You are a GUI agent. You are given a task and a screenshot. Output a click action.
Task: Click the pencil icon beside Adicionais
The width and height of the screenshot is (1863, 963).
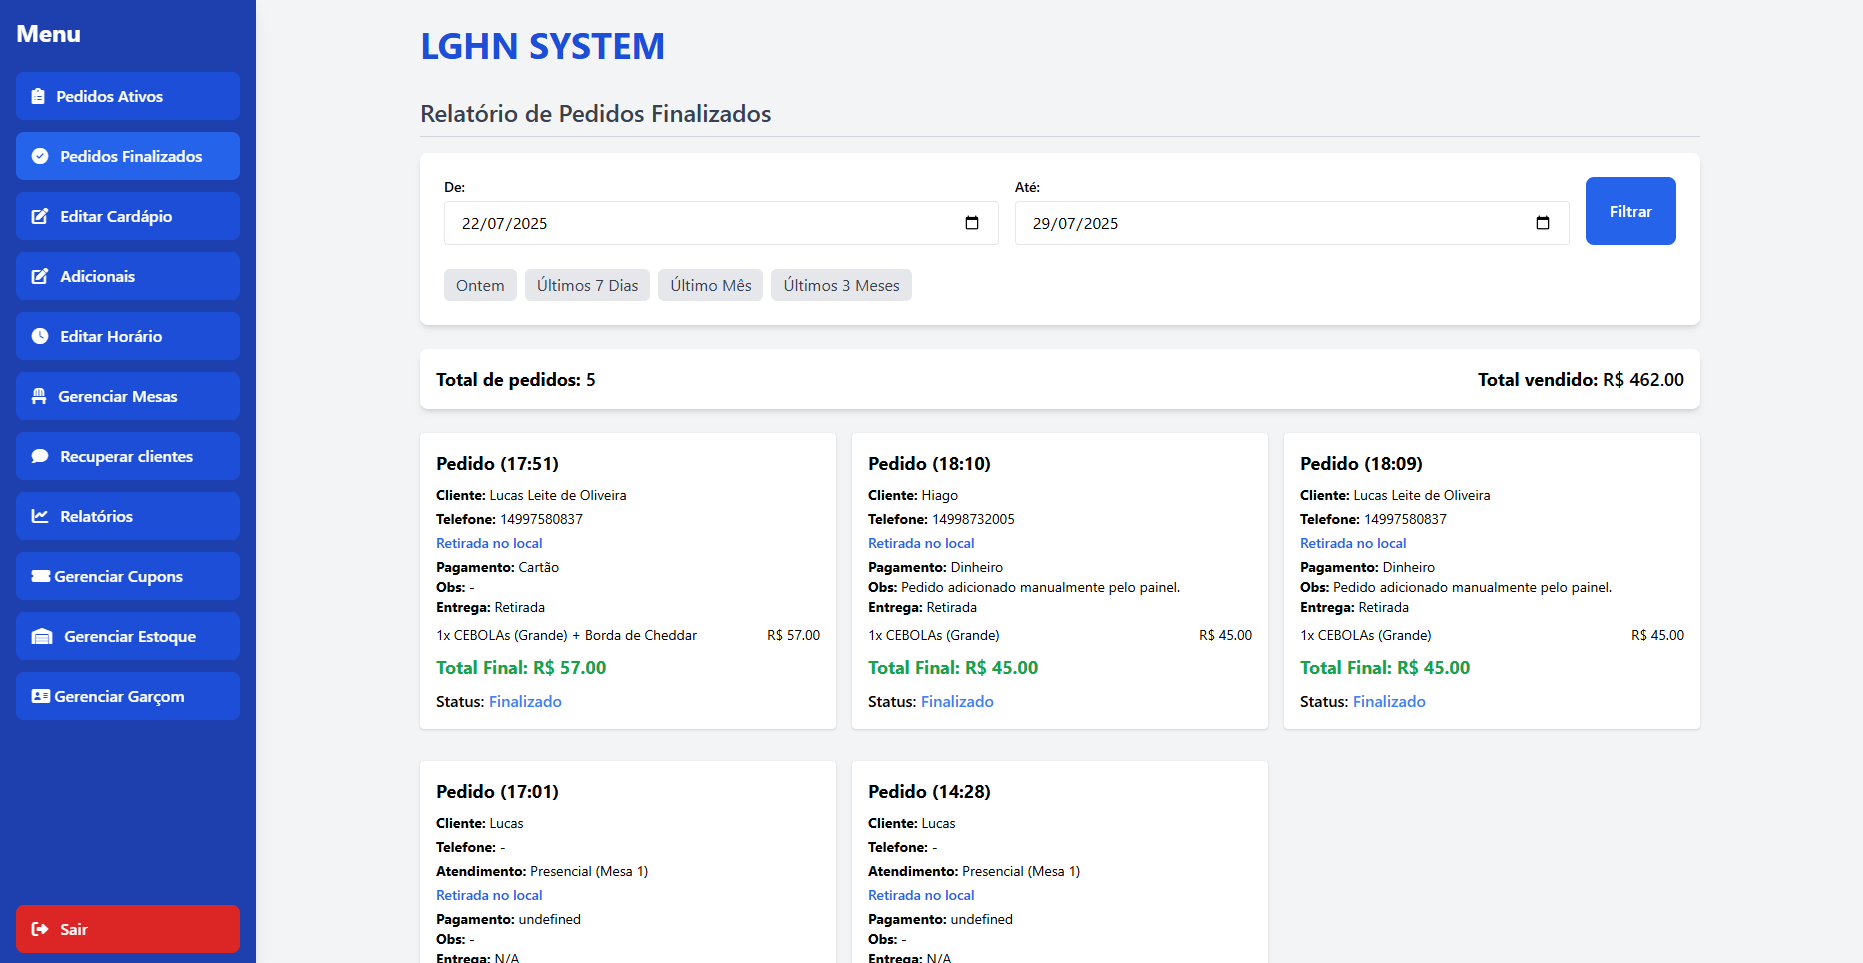pos(40,276)
